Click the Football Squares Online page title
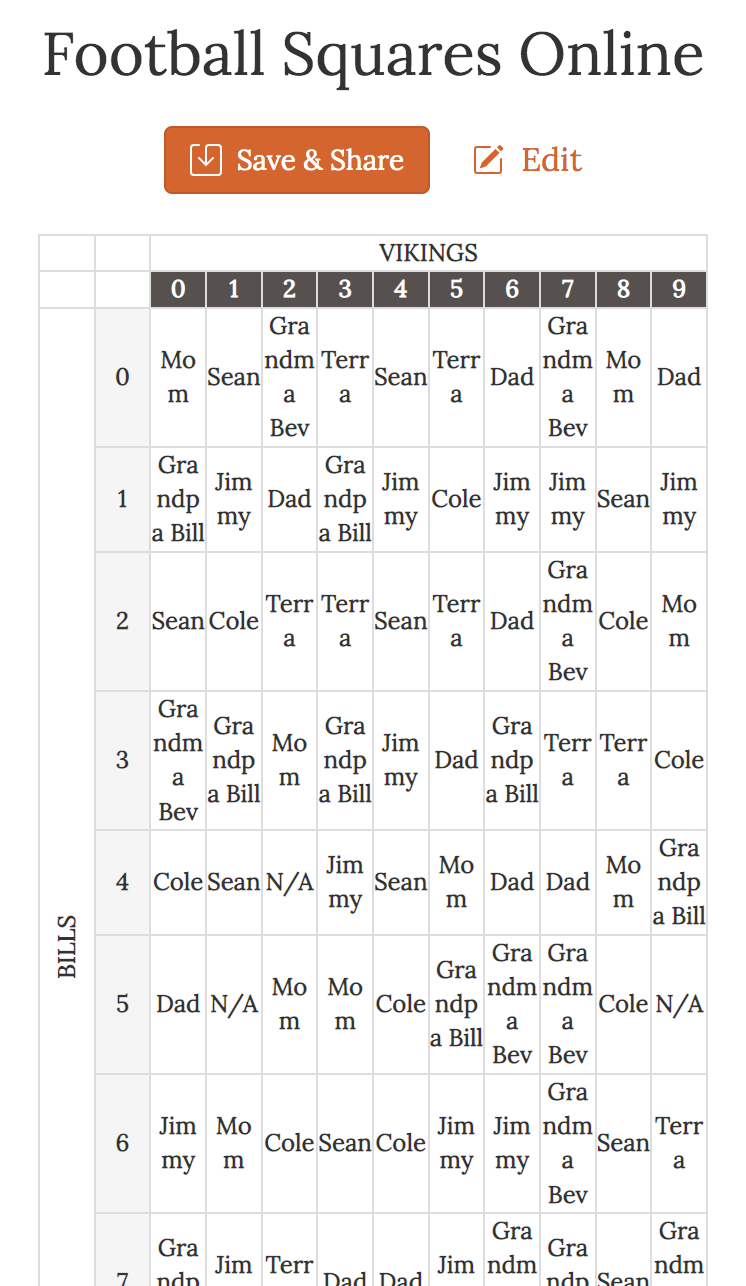The width and height of the screenshot is (746, 1286). [x=373, y=57]
